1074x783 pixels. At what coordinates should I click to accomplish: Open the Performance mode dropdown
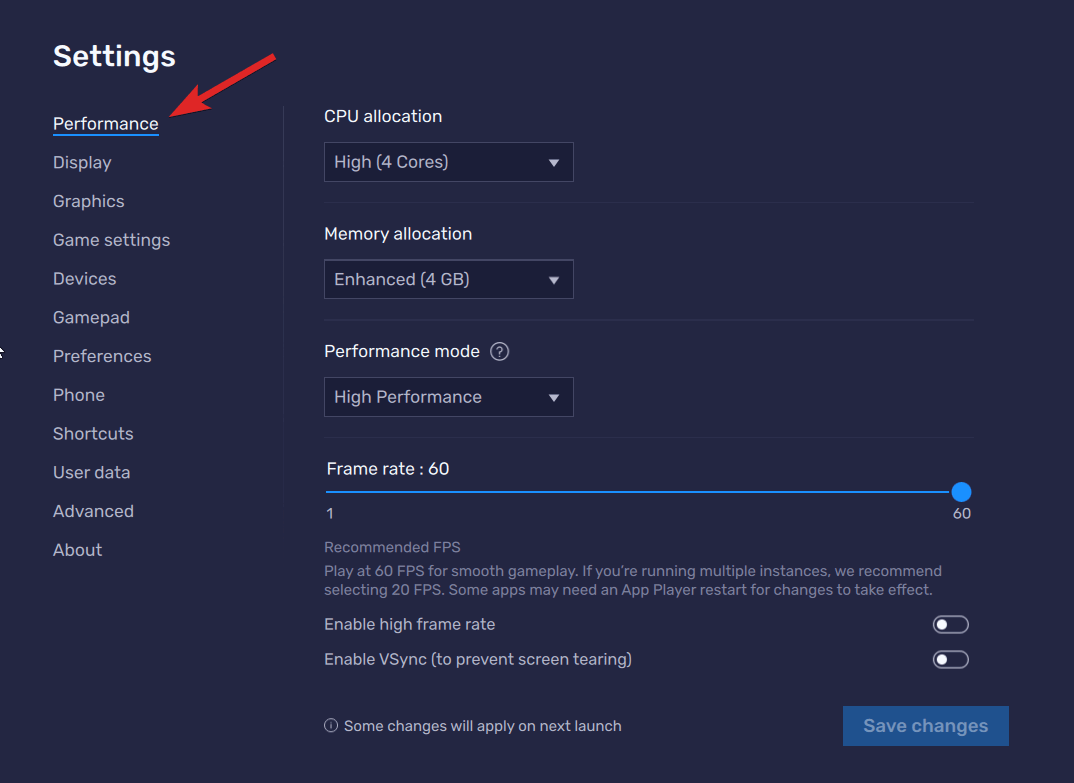(x=448, y=397)
